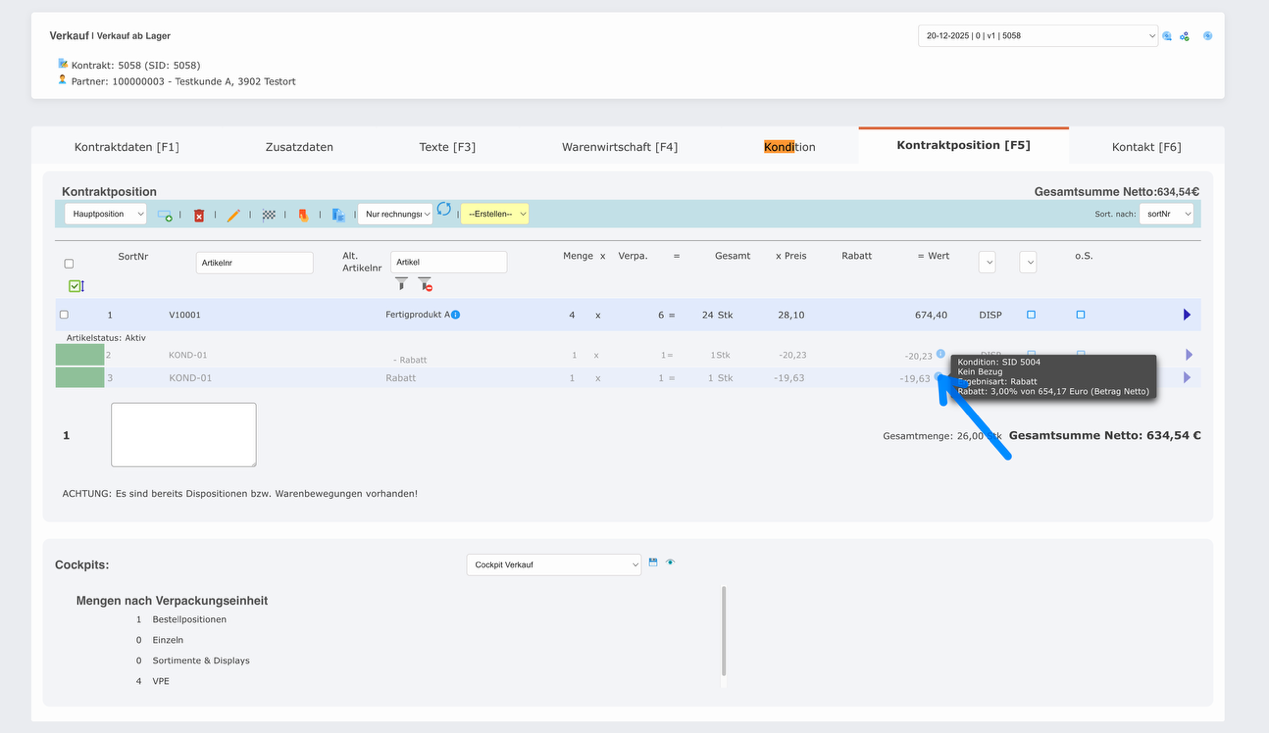Check the checkbox for row V10001

tap(64, 315)
